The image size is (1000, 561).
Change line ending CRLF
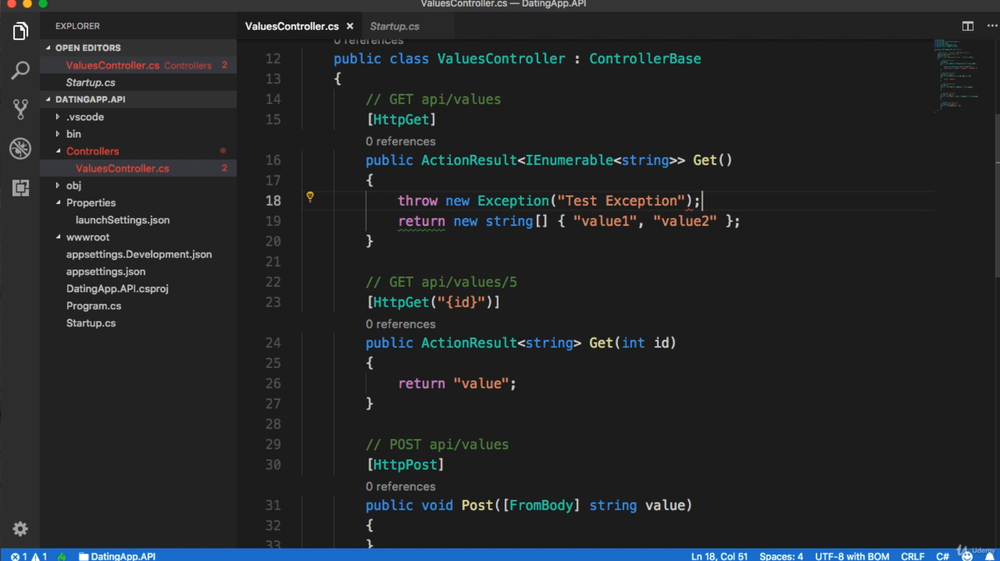(912, 556)
